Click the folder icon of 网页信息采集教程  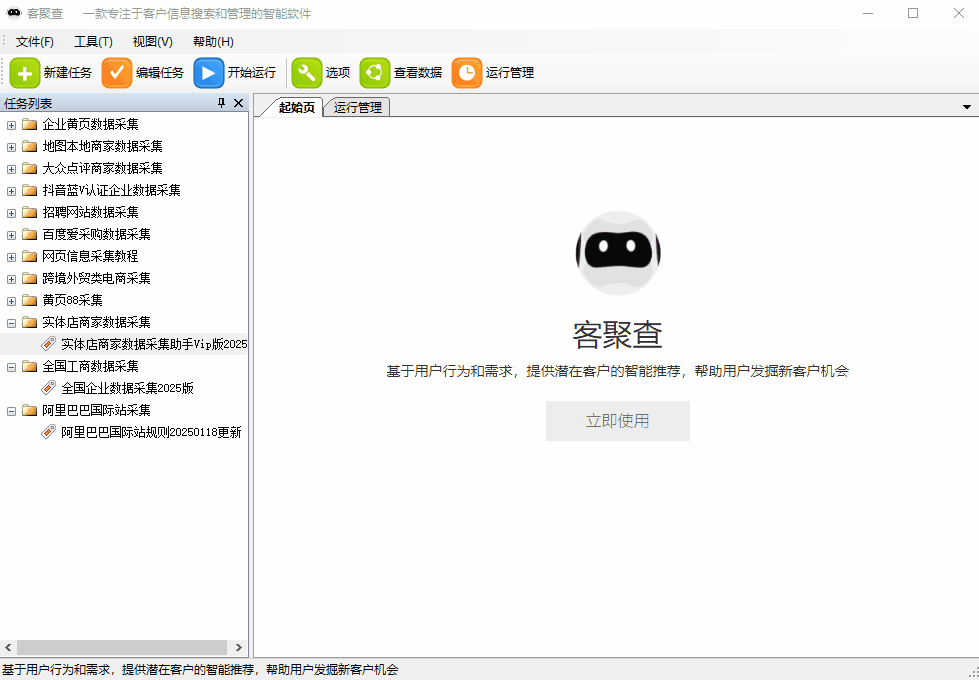29,256
